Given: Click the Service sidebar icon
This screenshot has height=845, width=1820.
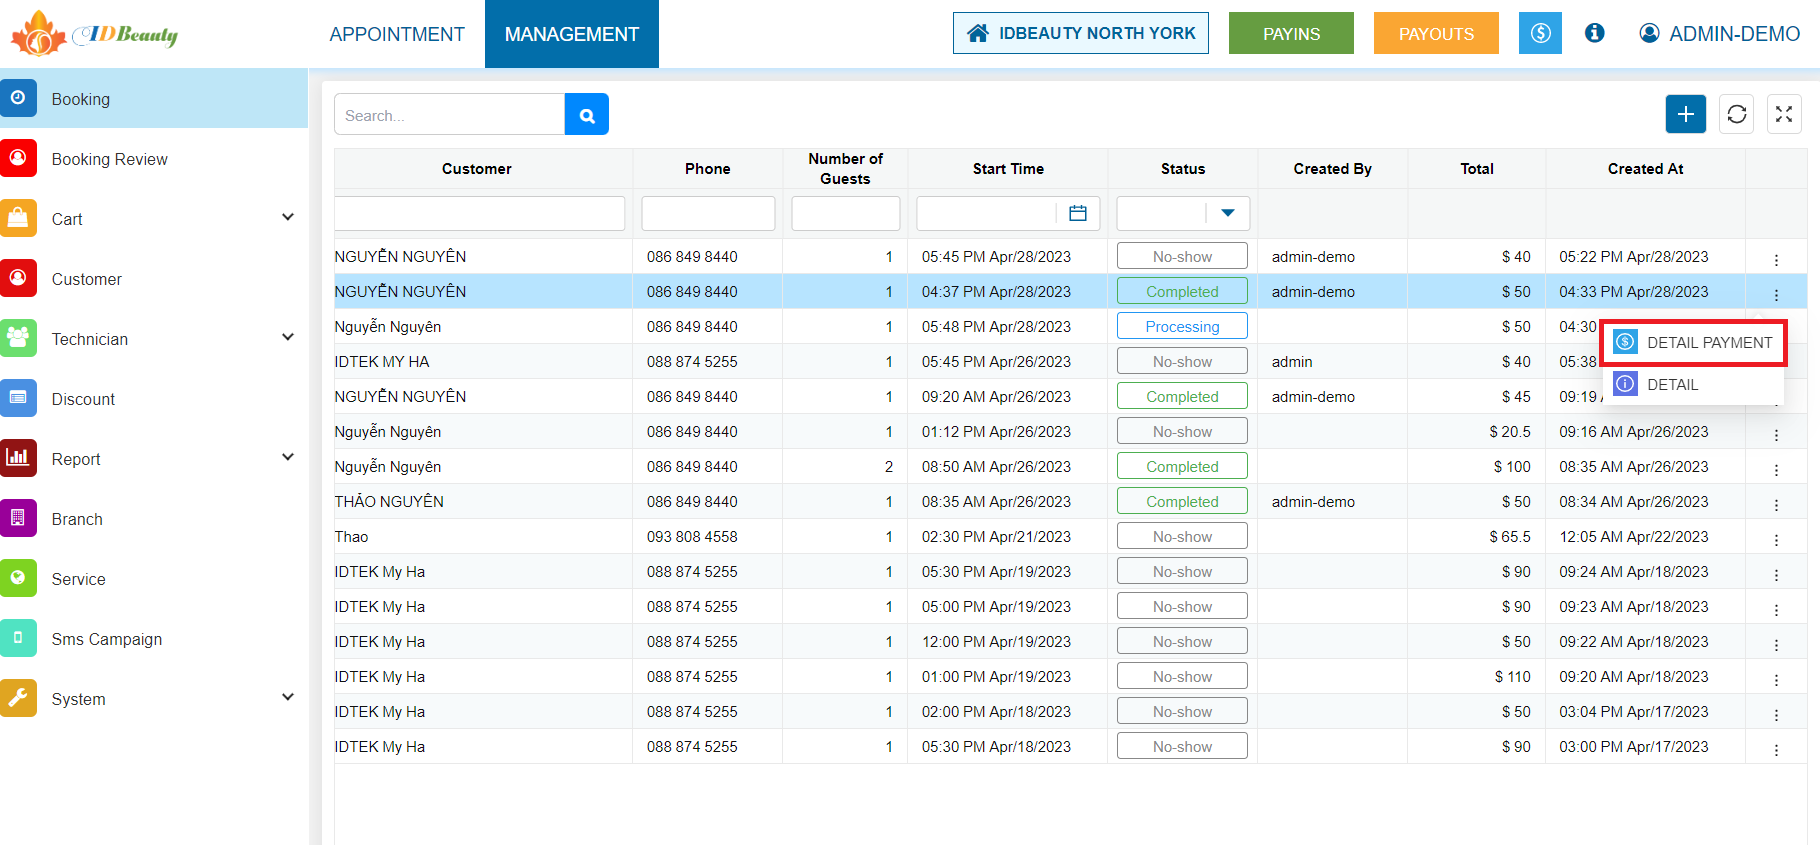Looking at the screenshot, I should click(18, 578).
